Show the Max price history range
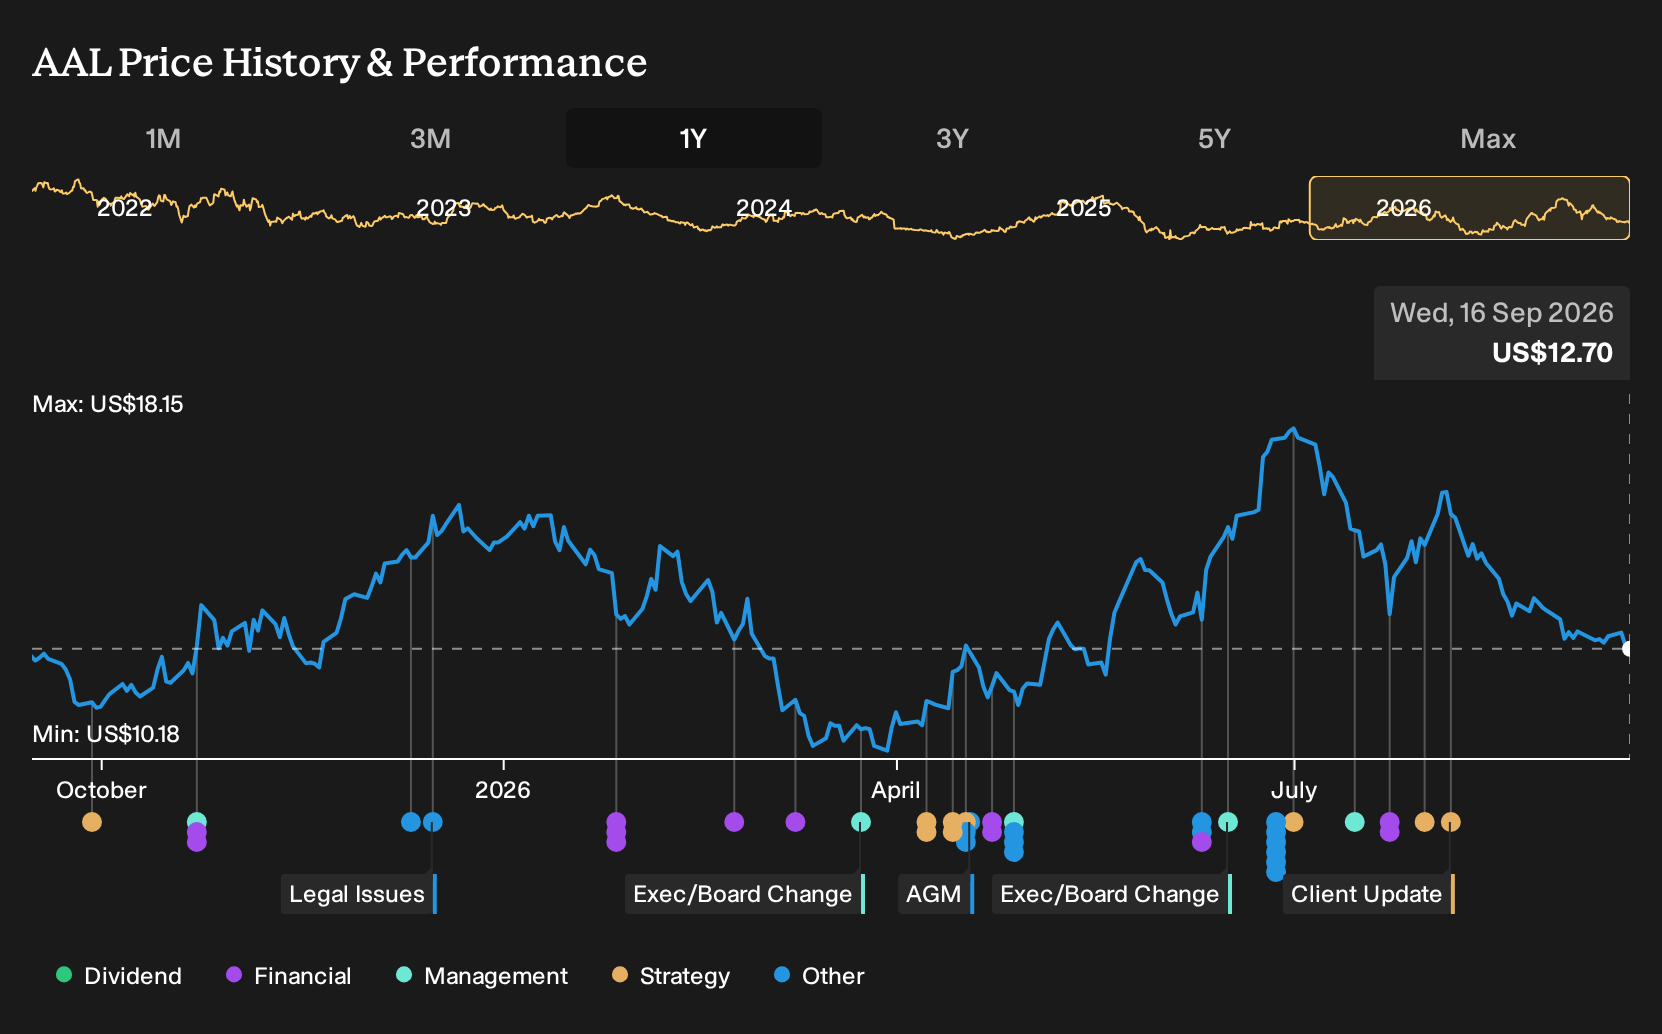The height and width of the screenshot is (1034, 1662). [x=1488, y=138]
